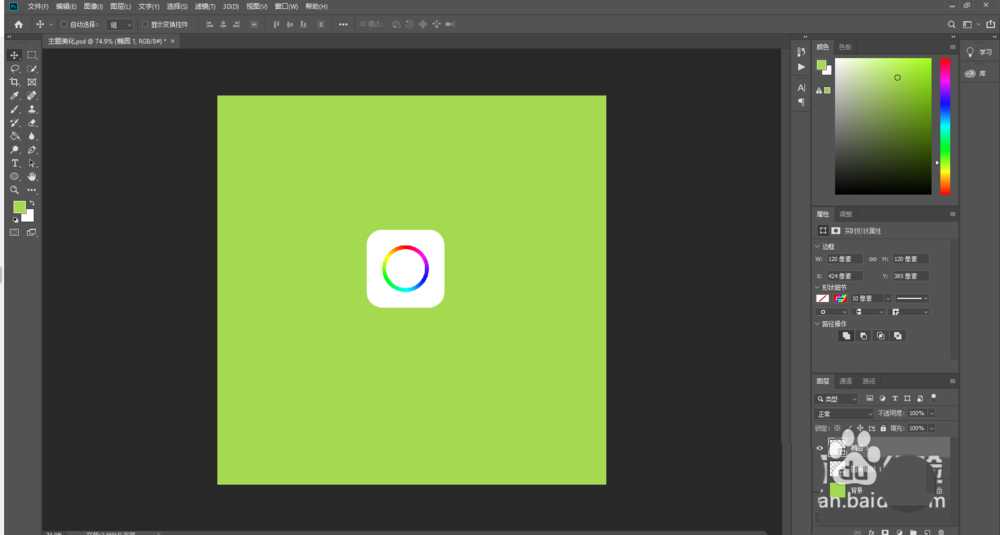Select the Hand tool

[32, 176]
